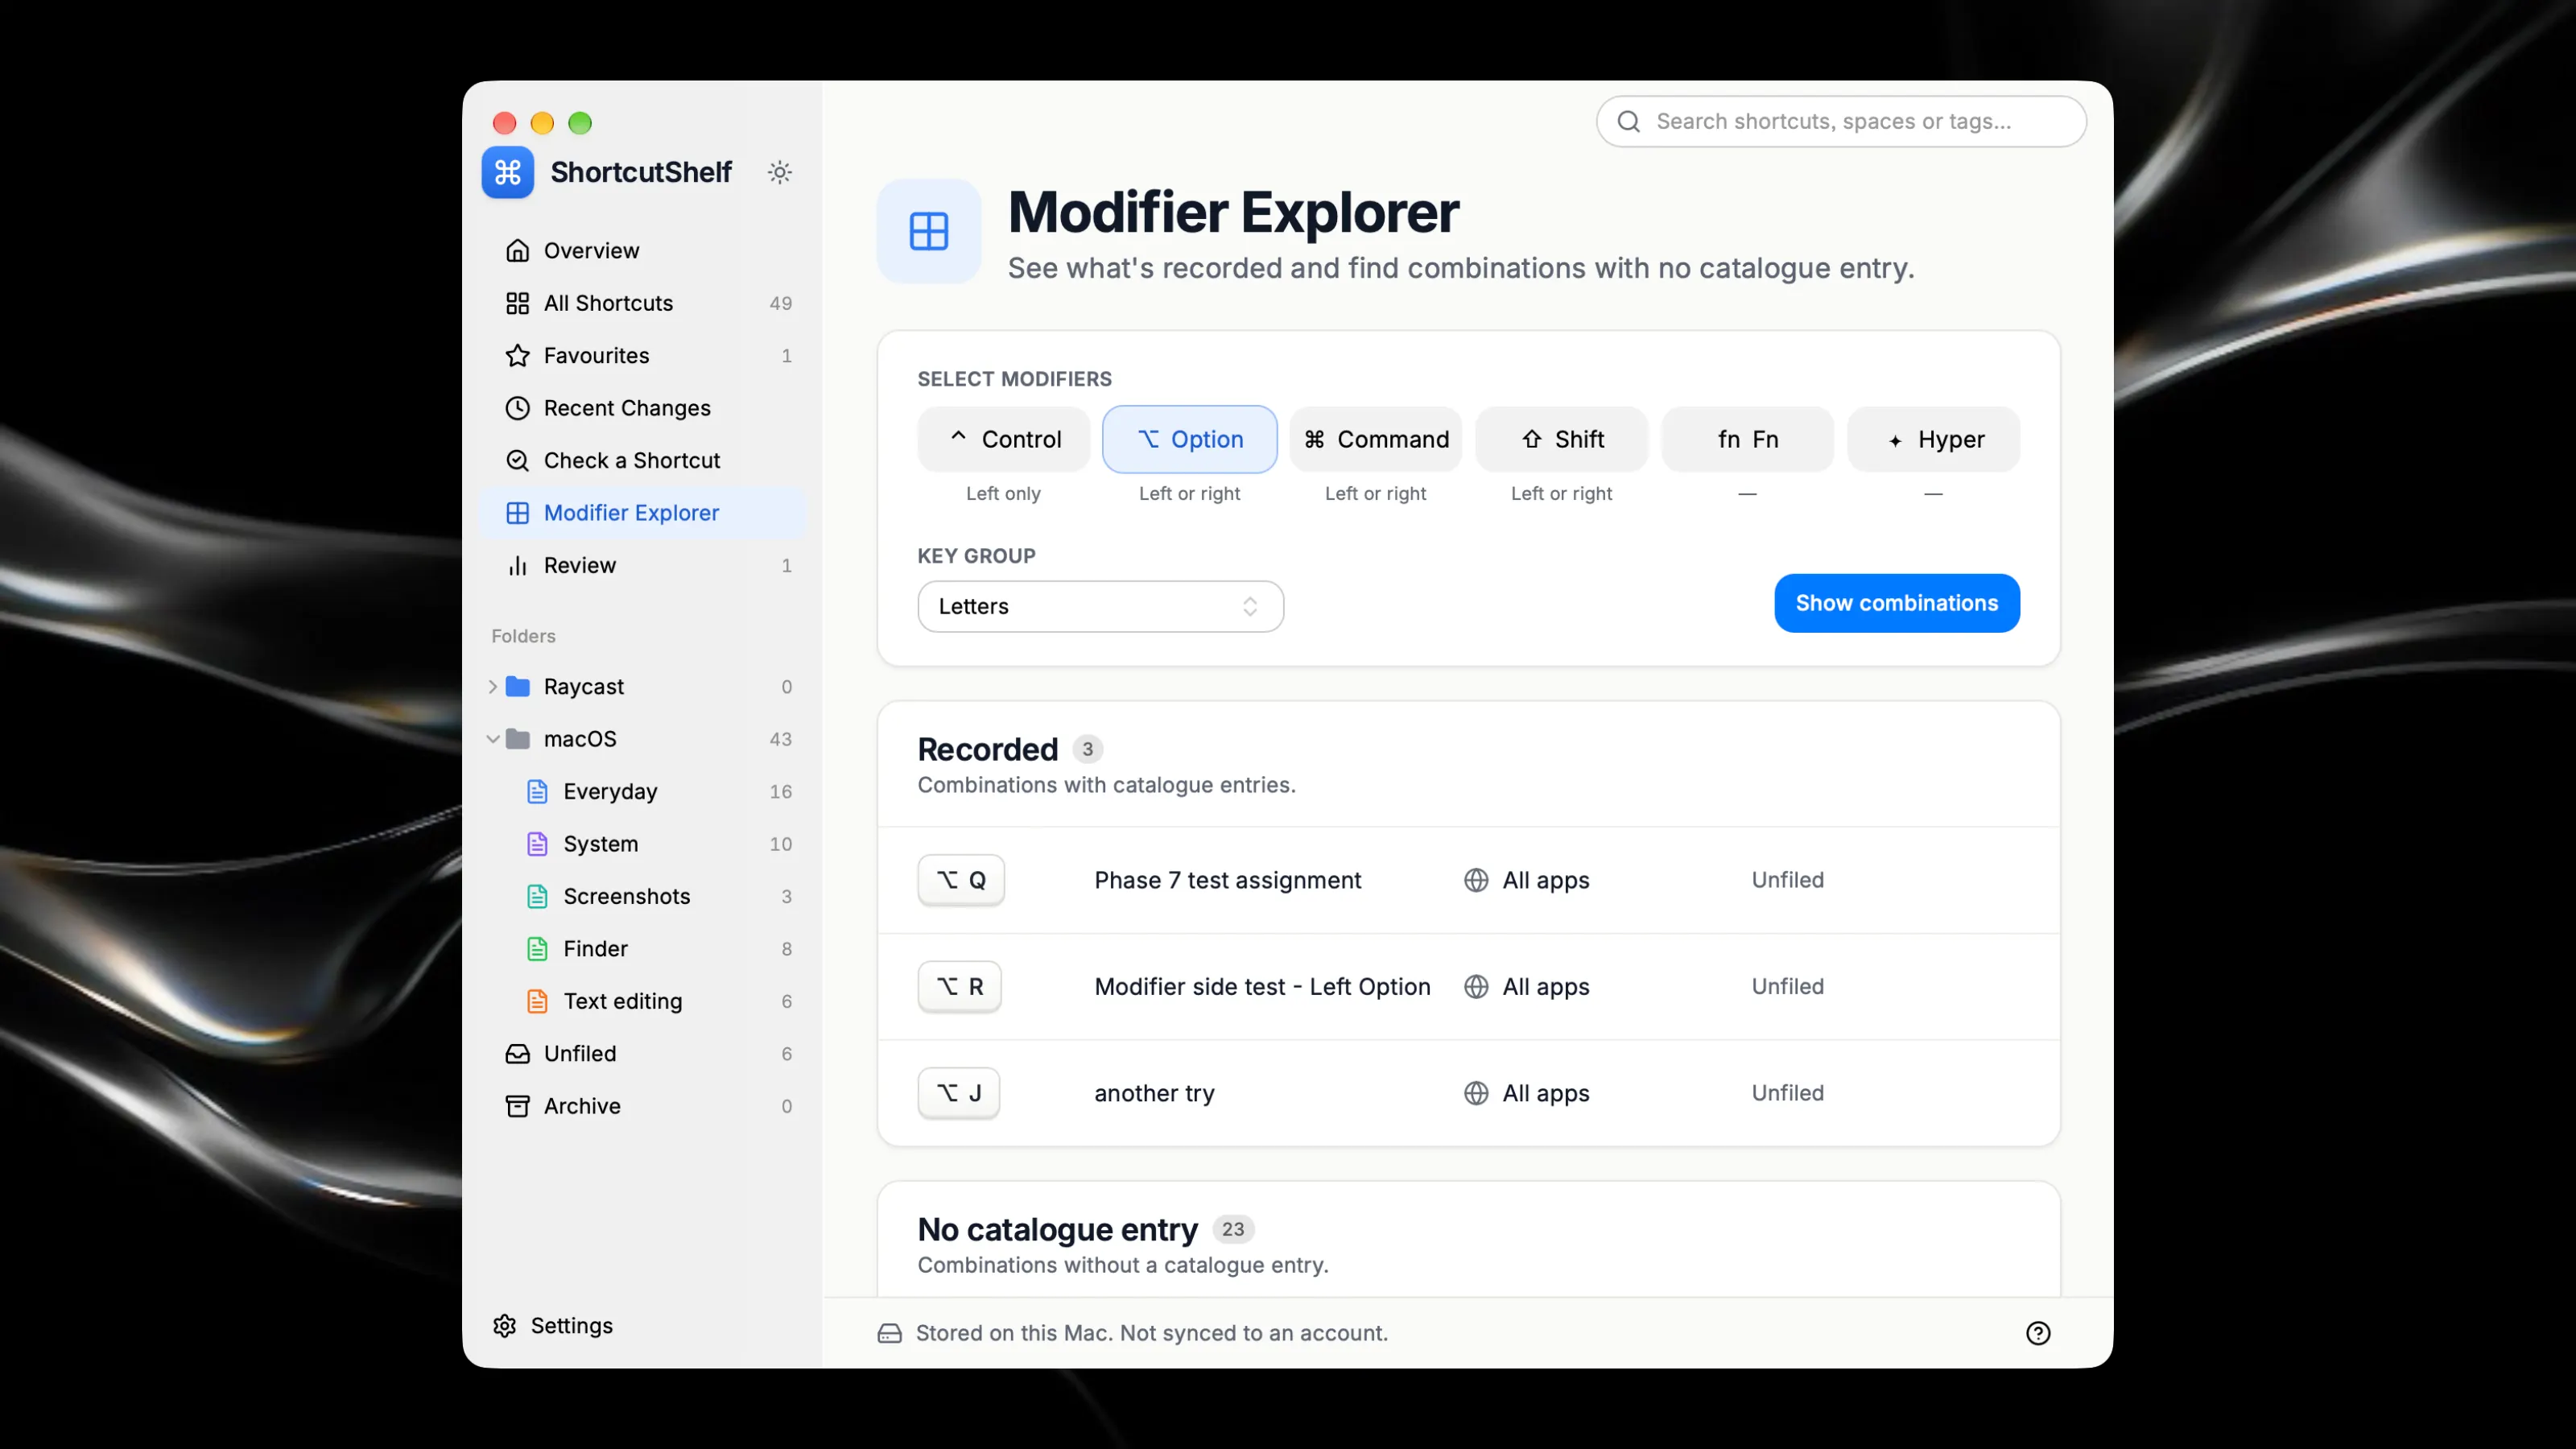
Task: Click the search shortcuts input field
Action: [x=1841, y=121]
